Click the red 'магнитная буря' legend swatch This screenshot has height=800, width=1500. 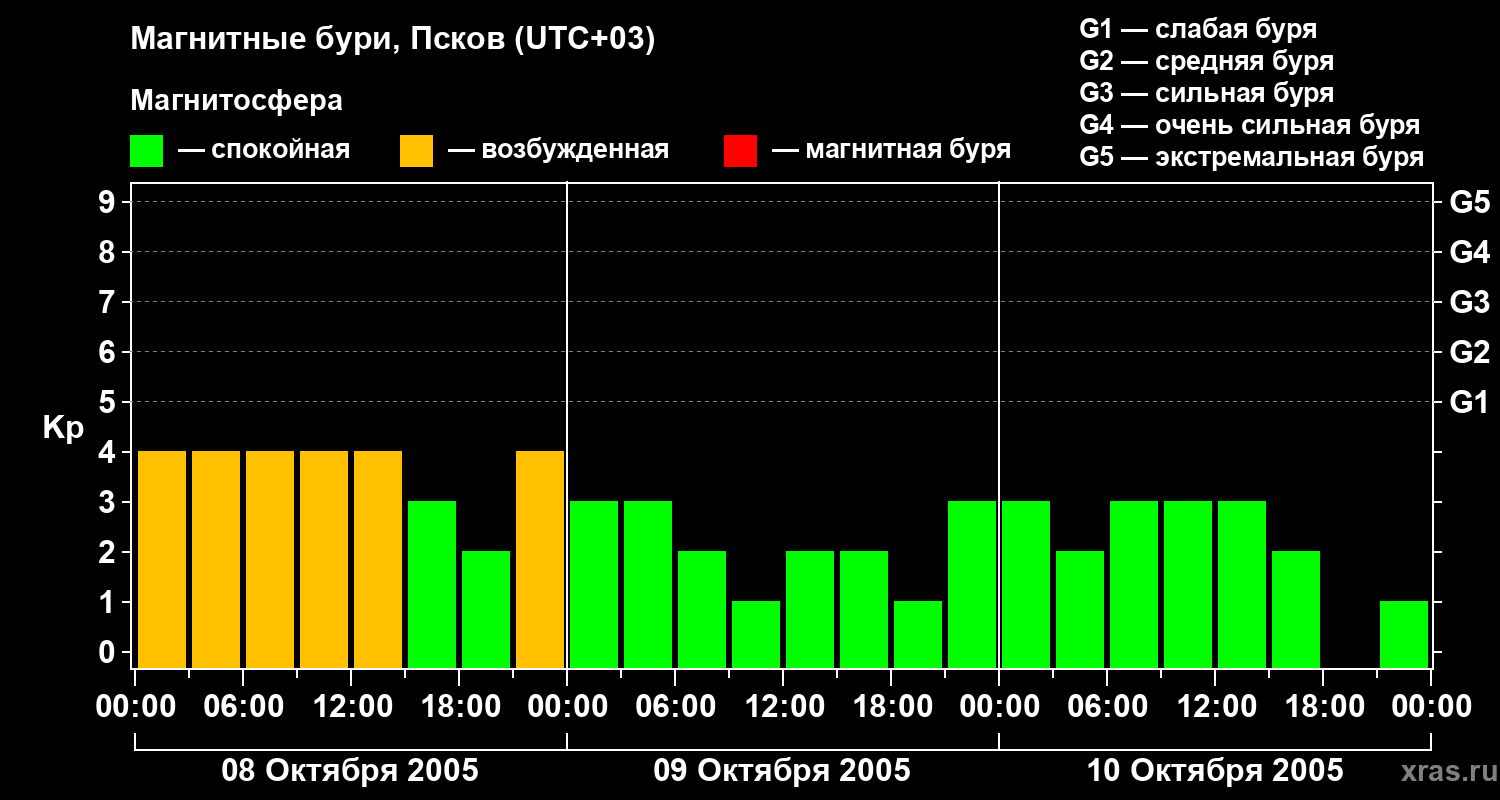740,150
